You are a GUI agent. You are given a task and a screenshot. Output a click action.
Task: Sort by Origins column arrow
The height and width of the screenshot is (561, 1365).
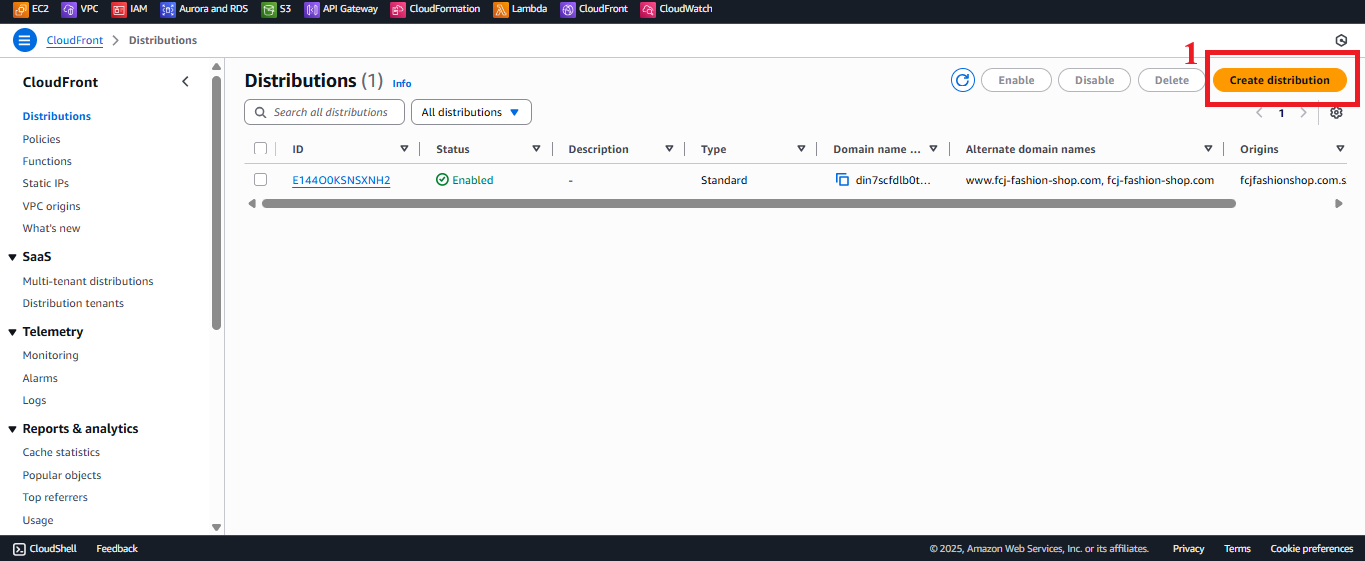point(1340,149)
